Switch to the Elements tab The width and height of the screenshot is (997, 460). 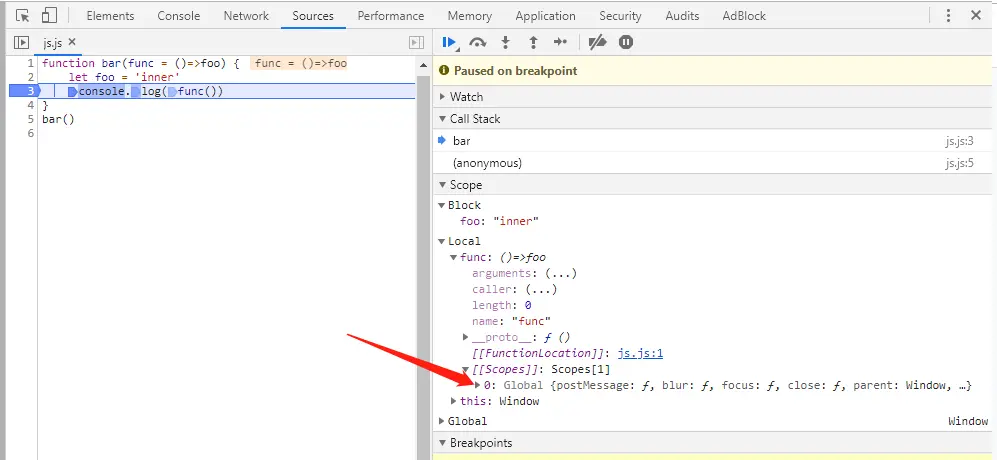click(110, 16)
